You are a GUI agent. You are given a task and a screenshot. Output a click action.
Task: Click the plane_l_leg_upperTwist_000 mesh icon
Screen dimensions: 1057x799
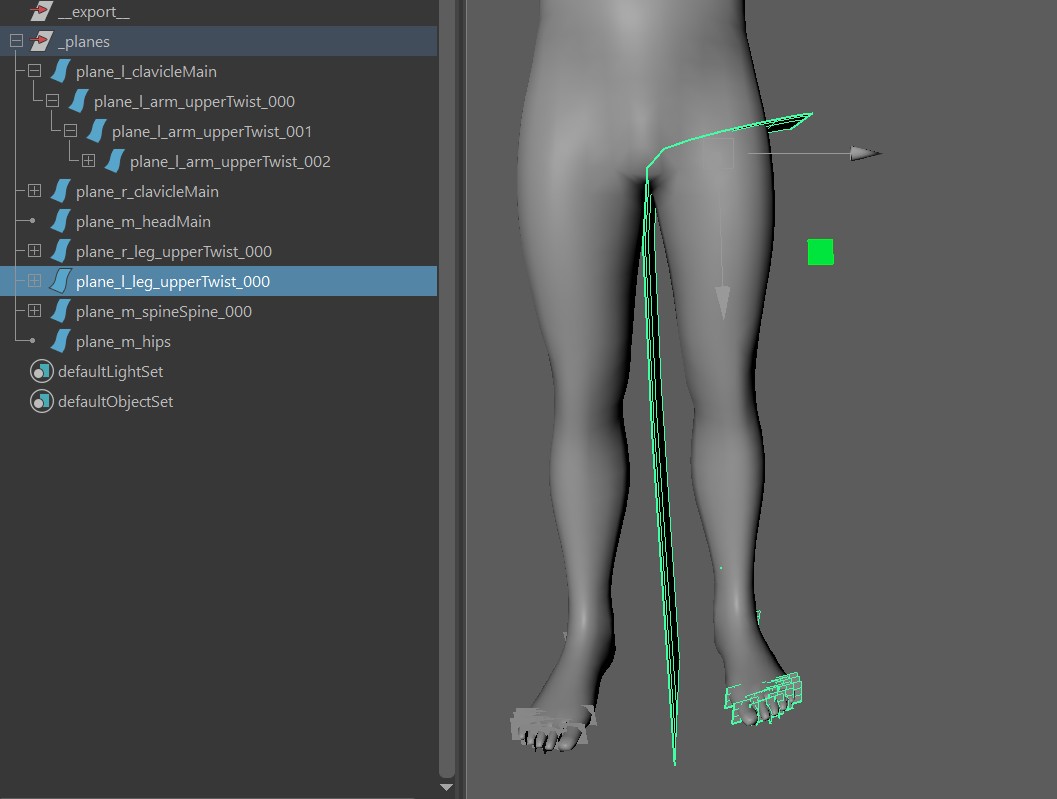[61, 281]
